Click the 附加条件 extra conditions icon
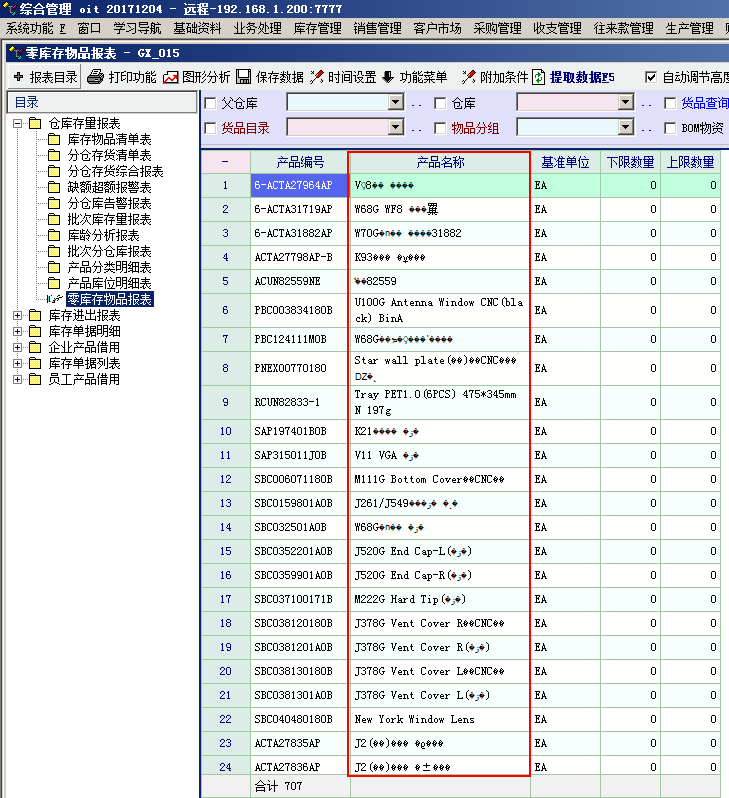 [x=468, y=77]
